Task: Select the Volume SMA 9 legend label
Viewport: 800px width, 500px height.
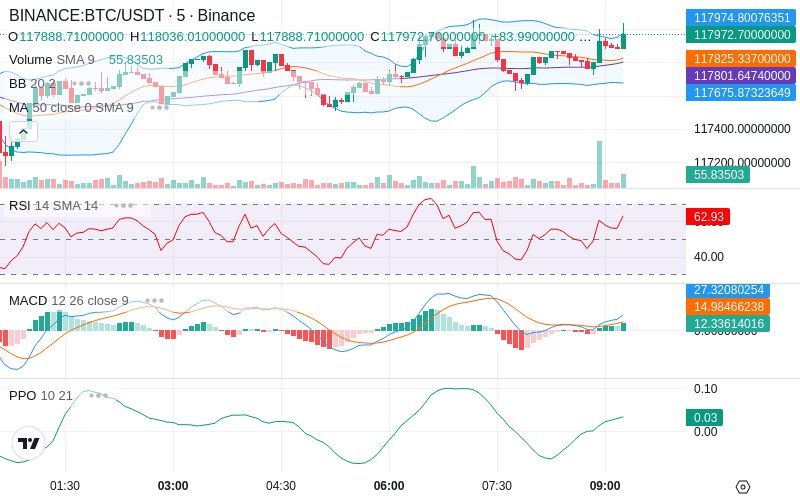Action: click(x=52, y=60)
